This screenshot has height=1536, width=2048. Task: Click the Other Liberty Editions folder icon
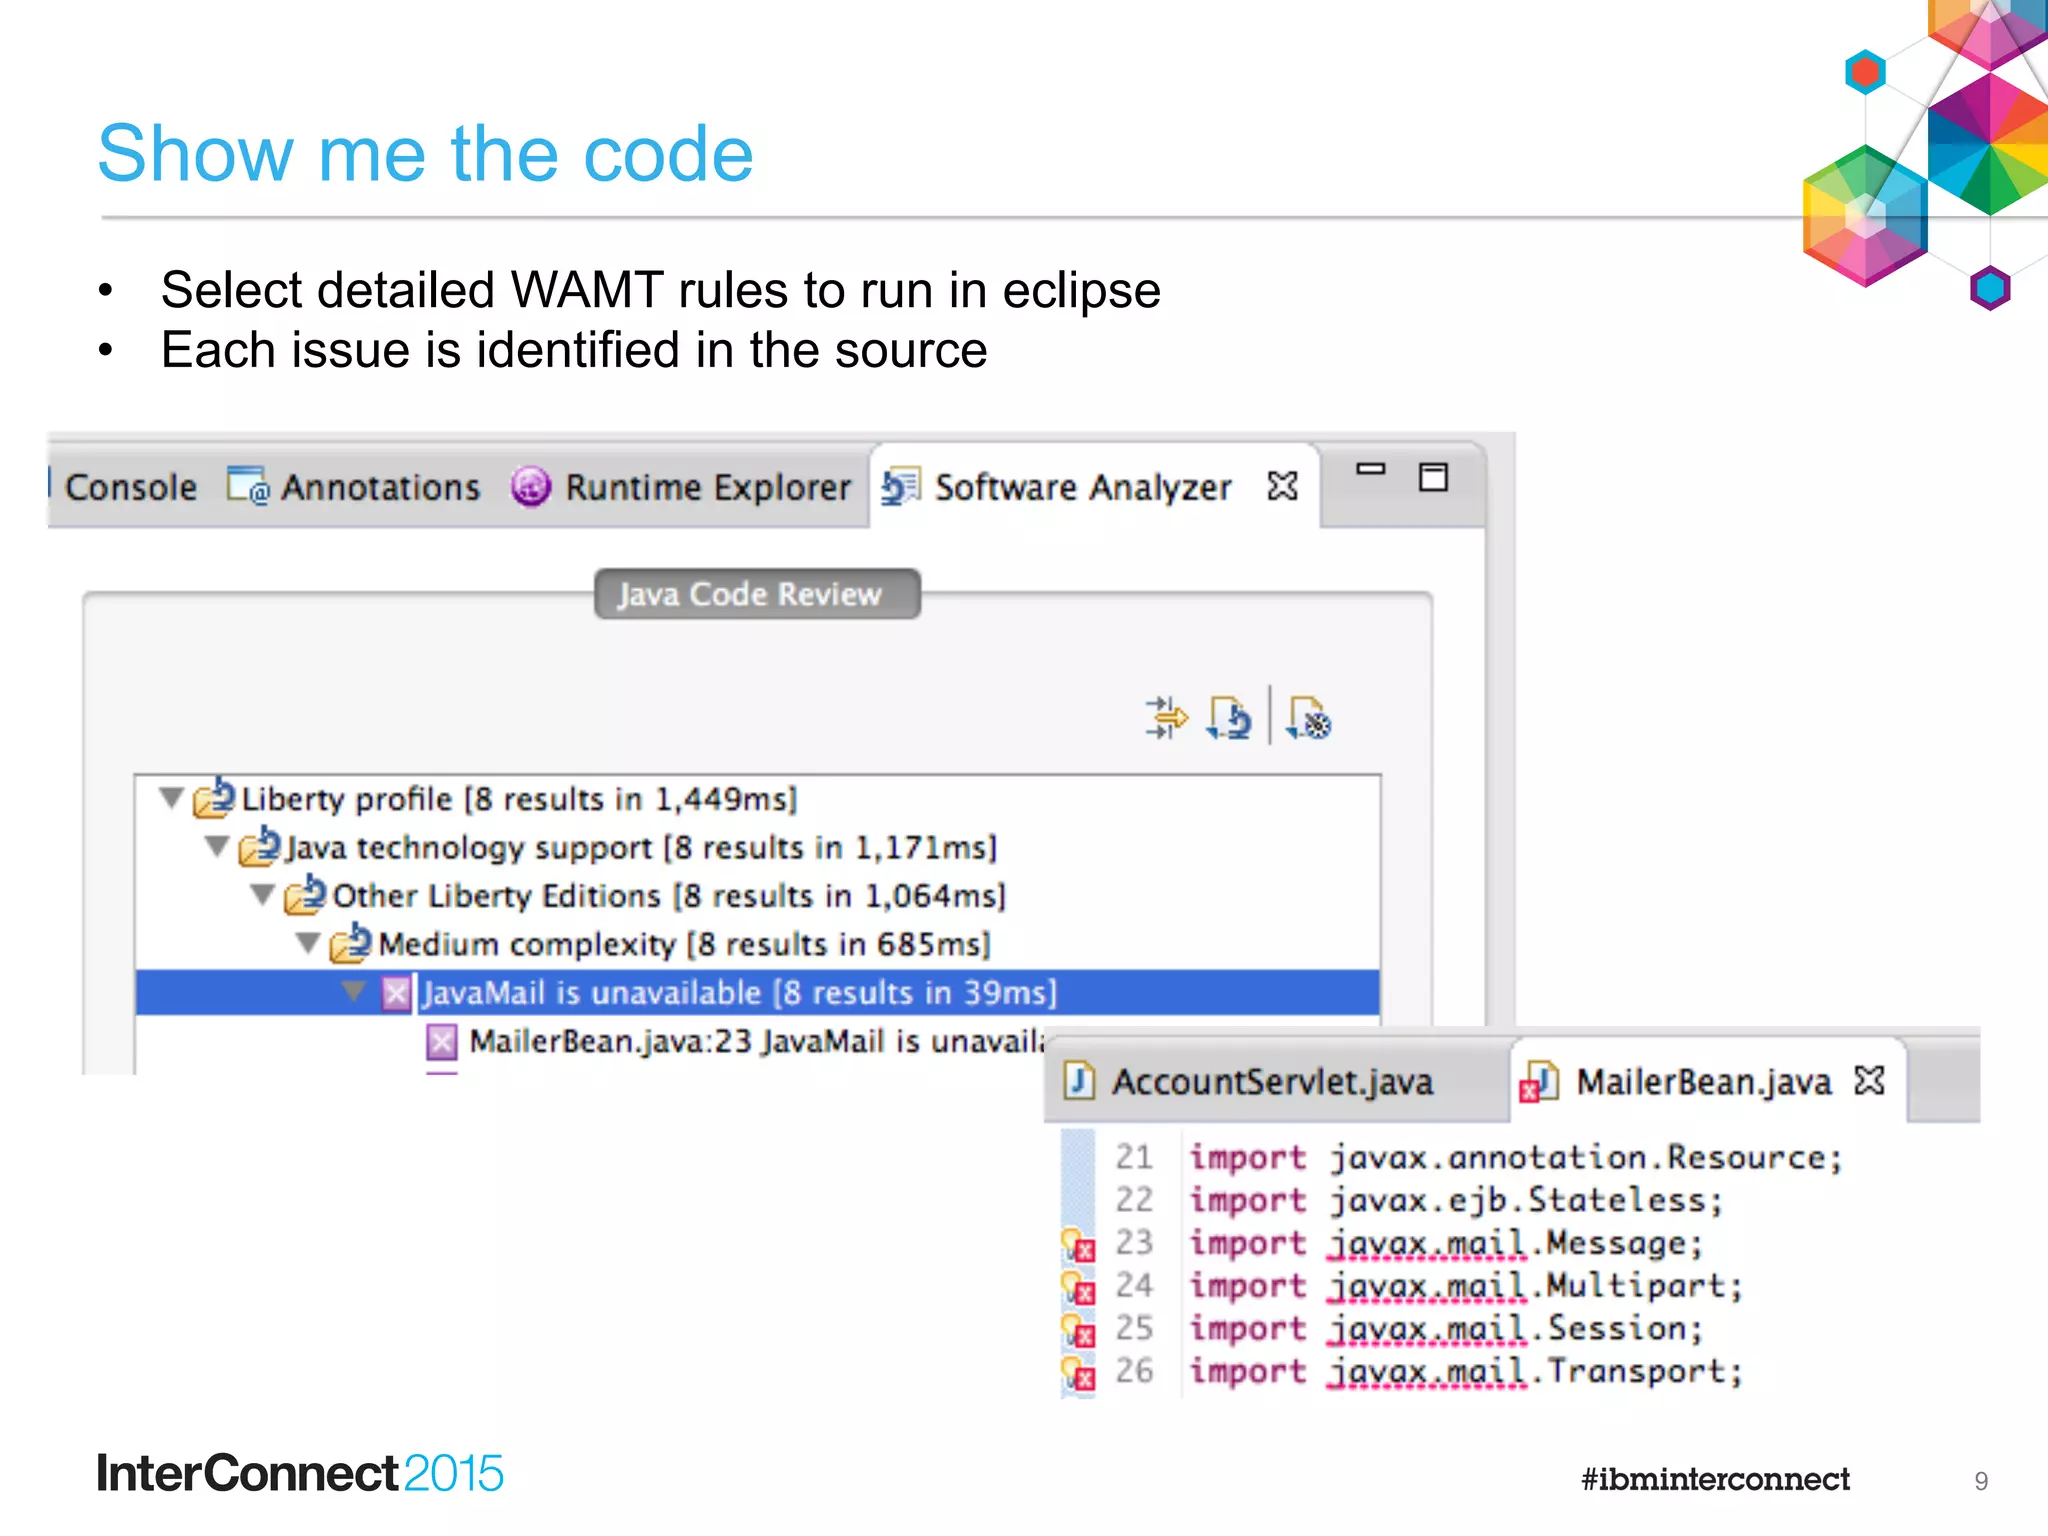coord(304,893)
